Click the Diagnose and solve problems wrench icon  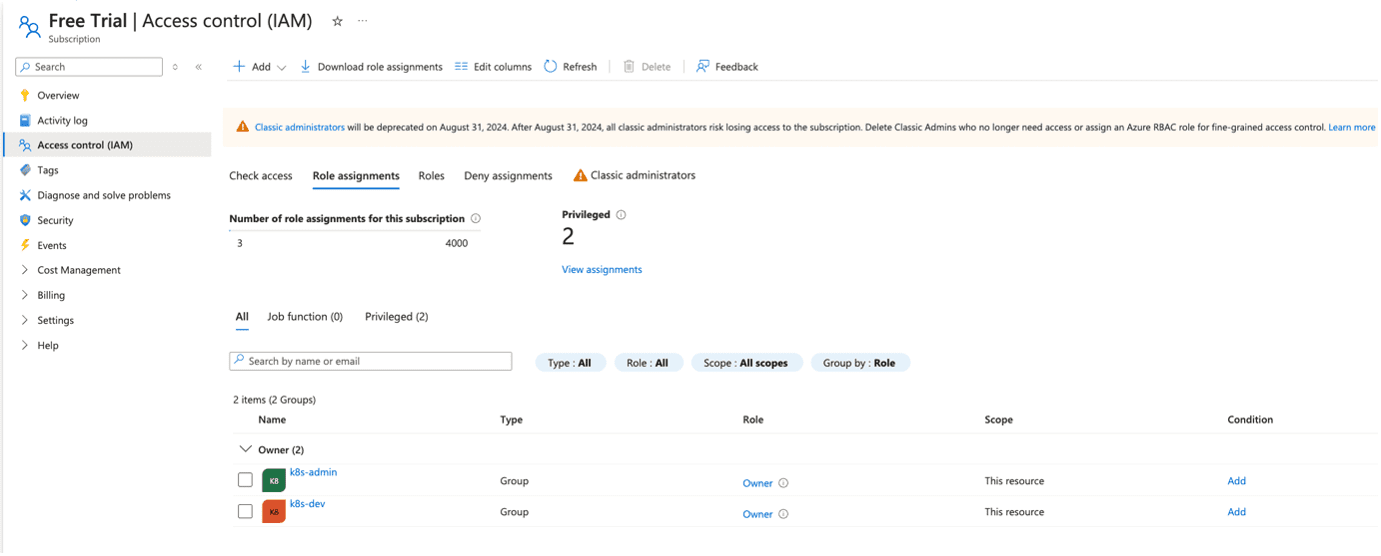pyautogui.click(x=25, y=195)
